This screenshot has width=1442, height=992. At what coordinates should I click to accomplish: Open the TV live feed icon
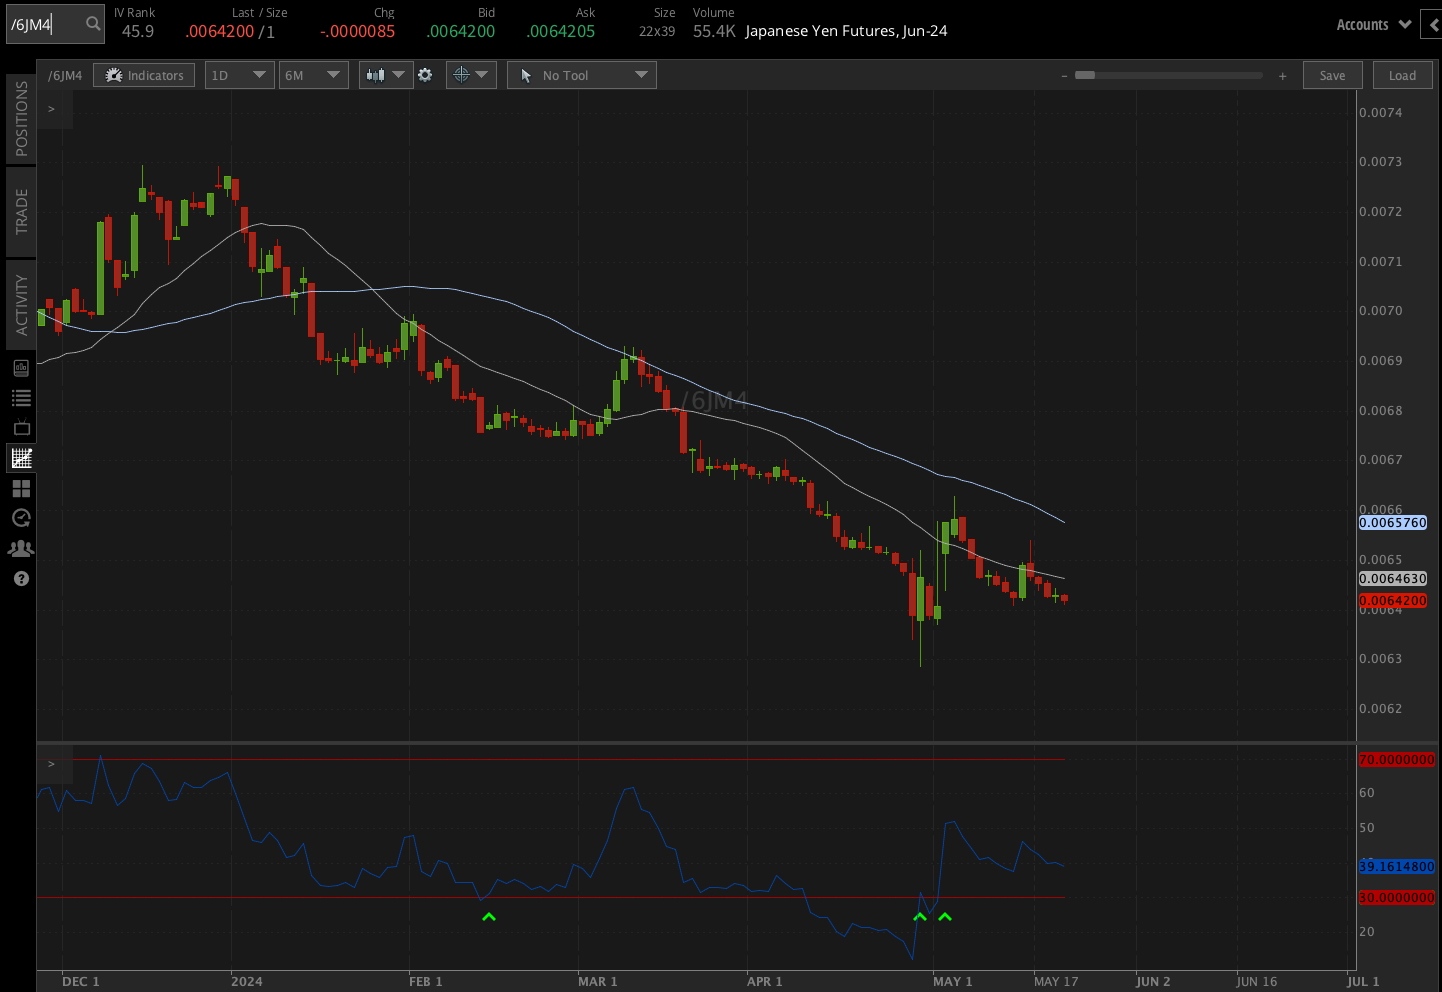pyautogui.click(x=21, y=428)
